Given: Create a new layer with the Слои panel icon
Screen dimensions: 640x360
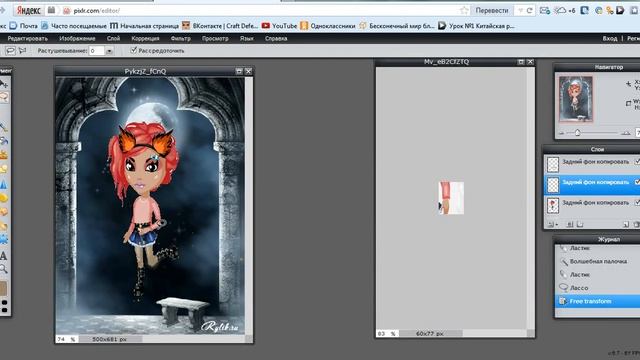Looking at the screenshot, I should (626, 224).
